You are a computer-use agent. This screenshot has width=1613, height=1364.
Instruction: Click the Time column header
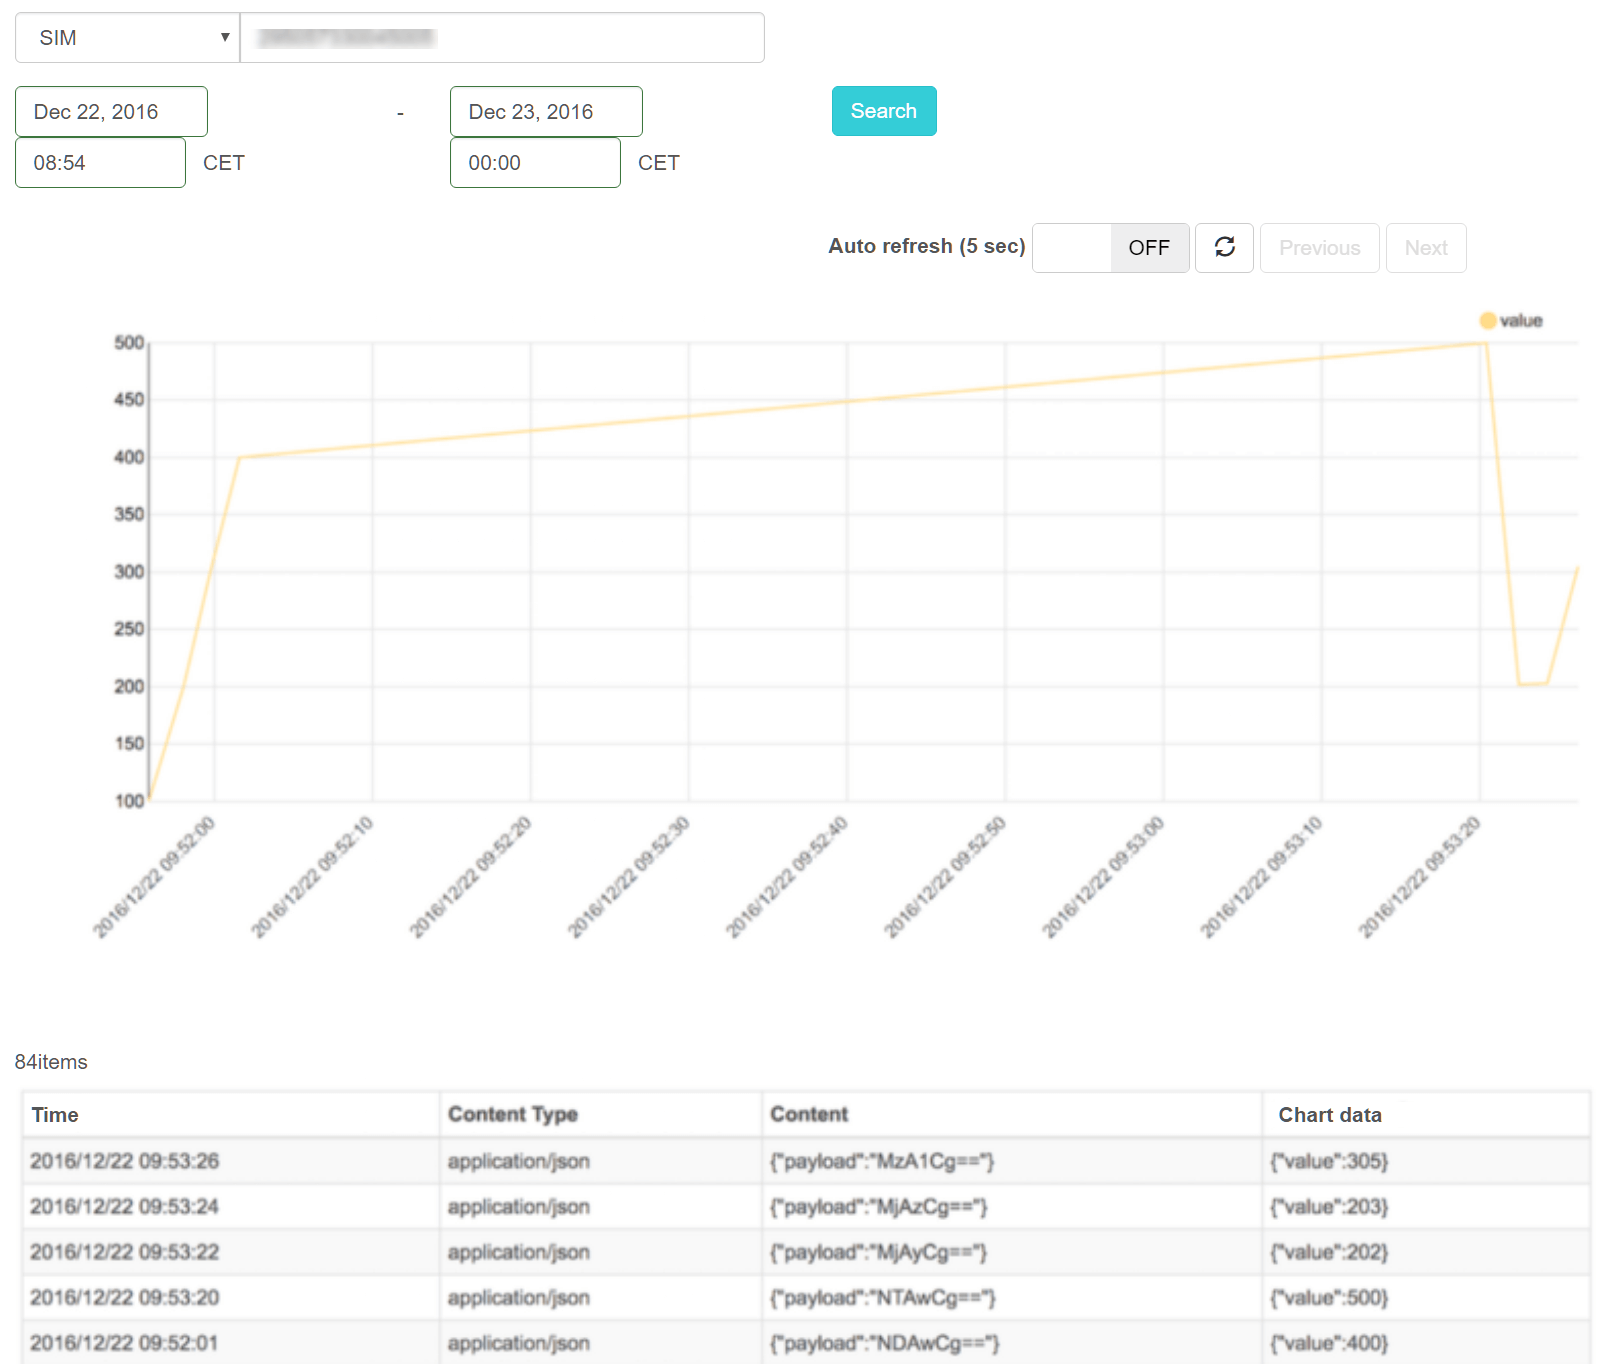55,1115
